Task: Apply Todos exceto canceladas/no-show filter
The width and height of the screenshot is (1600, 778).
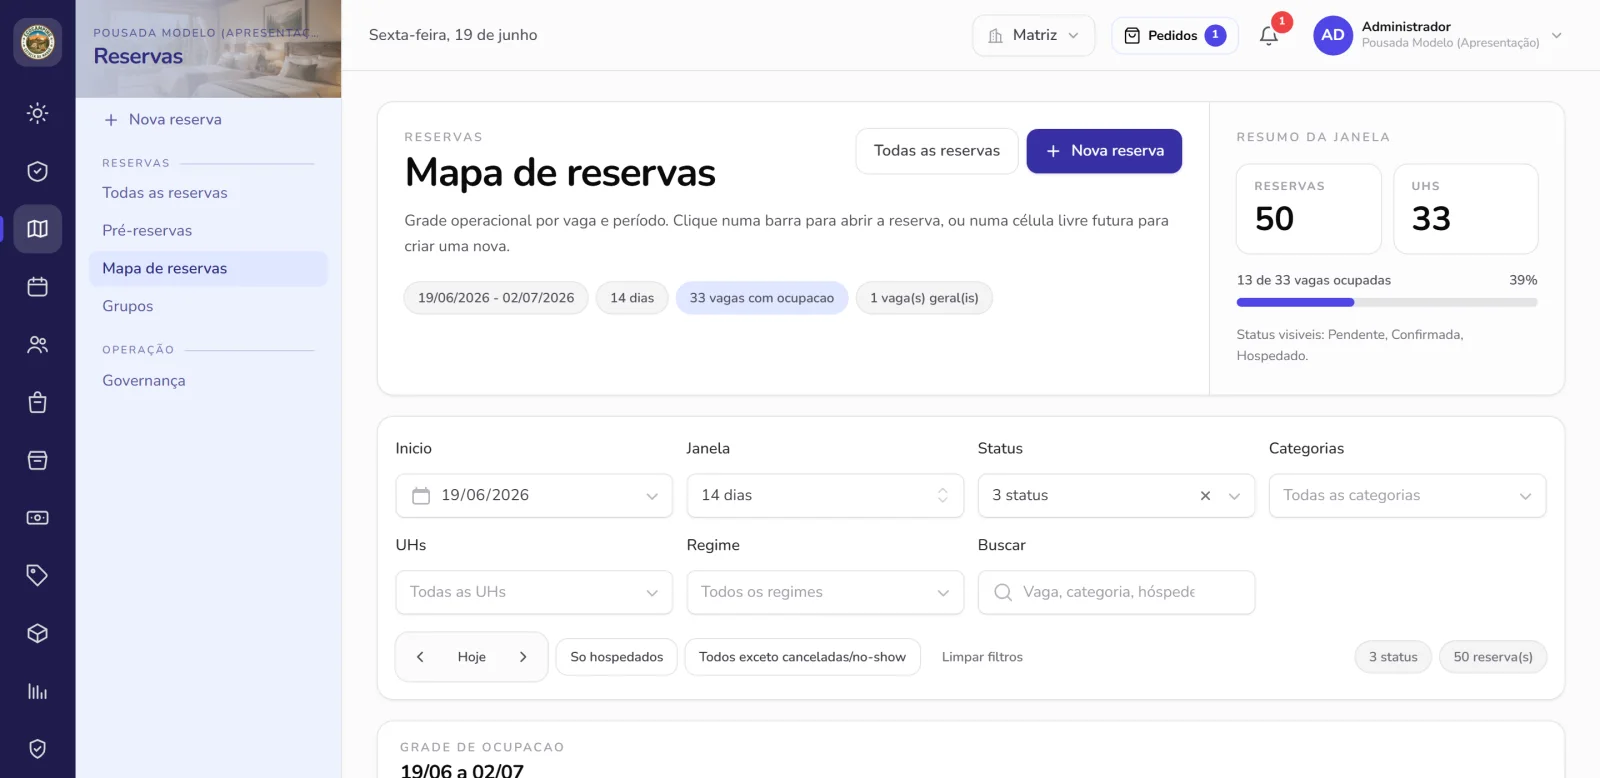Action: (802, 657)
